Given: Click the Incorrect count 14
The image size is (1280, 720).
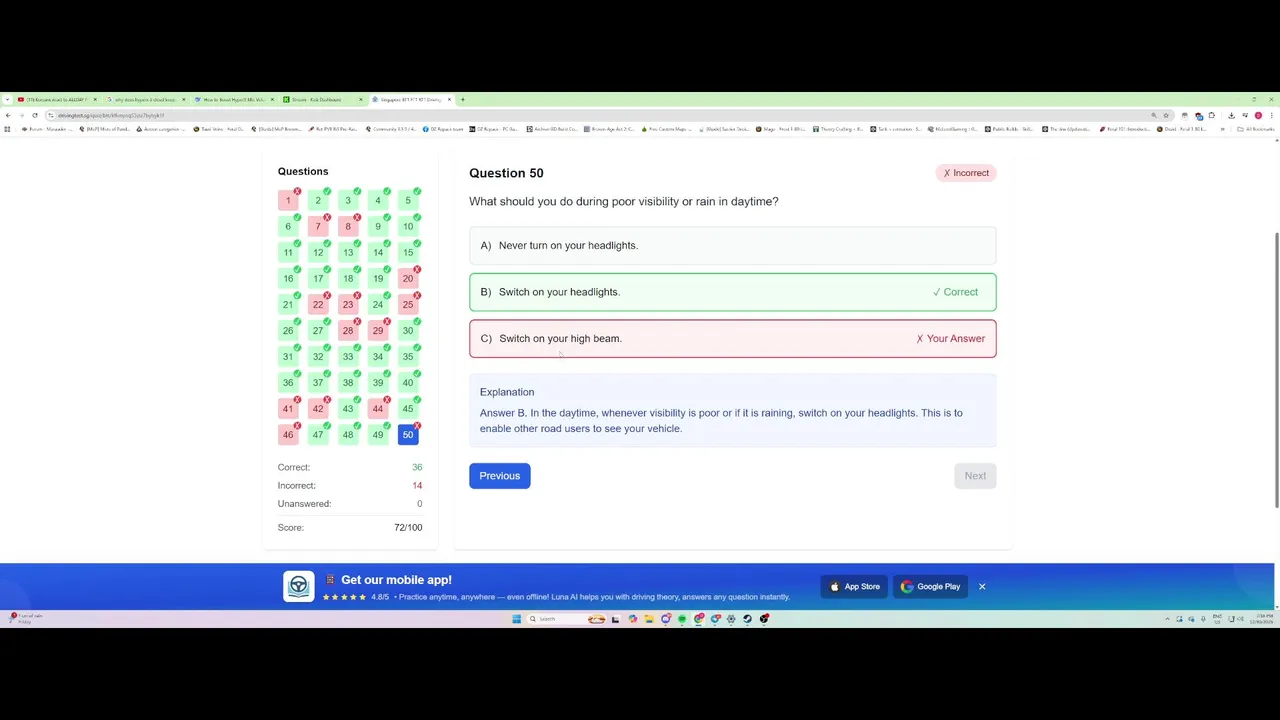Looking at the screenshot, I should pyautogui.click(x=417, y=485).
